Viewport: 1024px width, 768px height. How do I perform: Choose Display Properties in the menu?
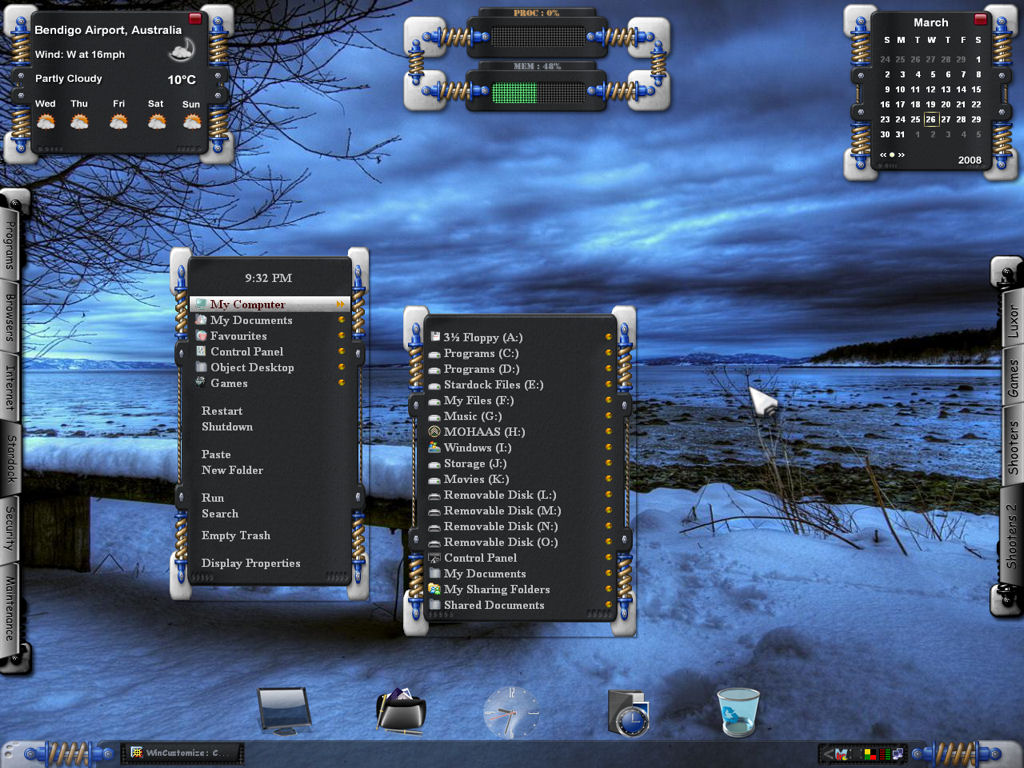(251, 563)
